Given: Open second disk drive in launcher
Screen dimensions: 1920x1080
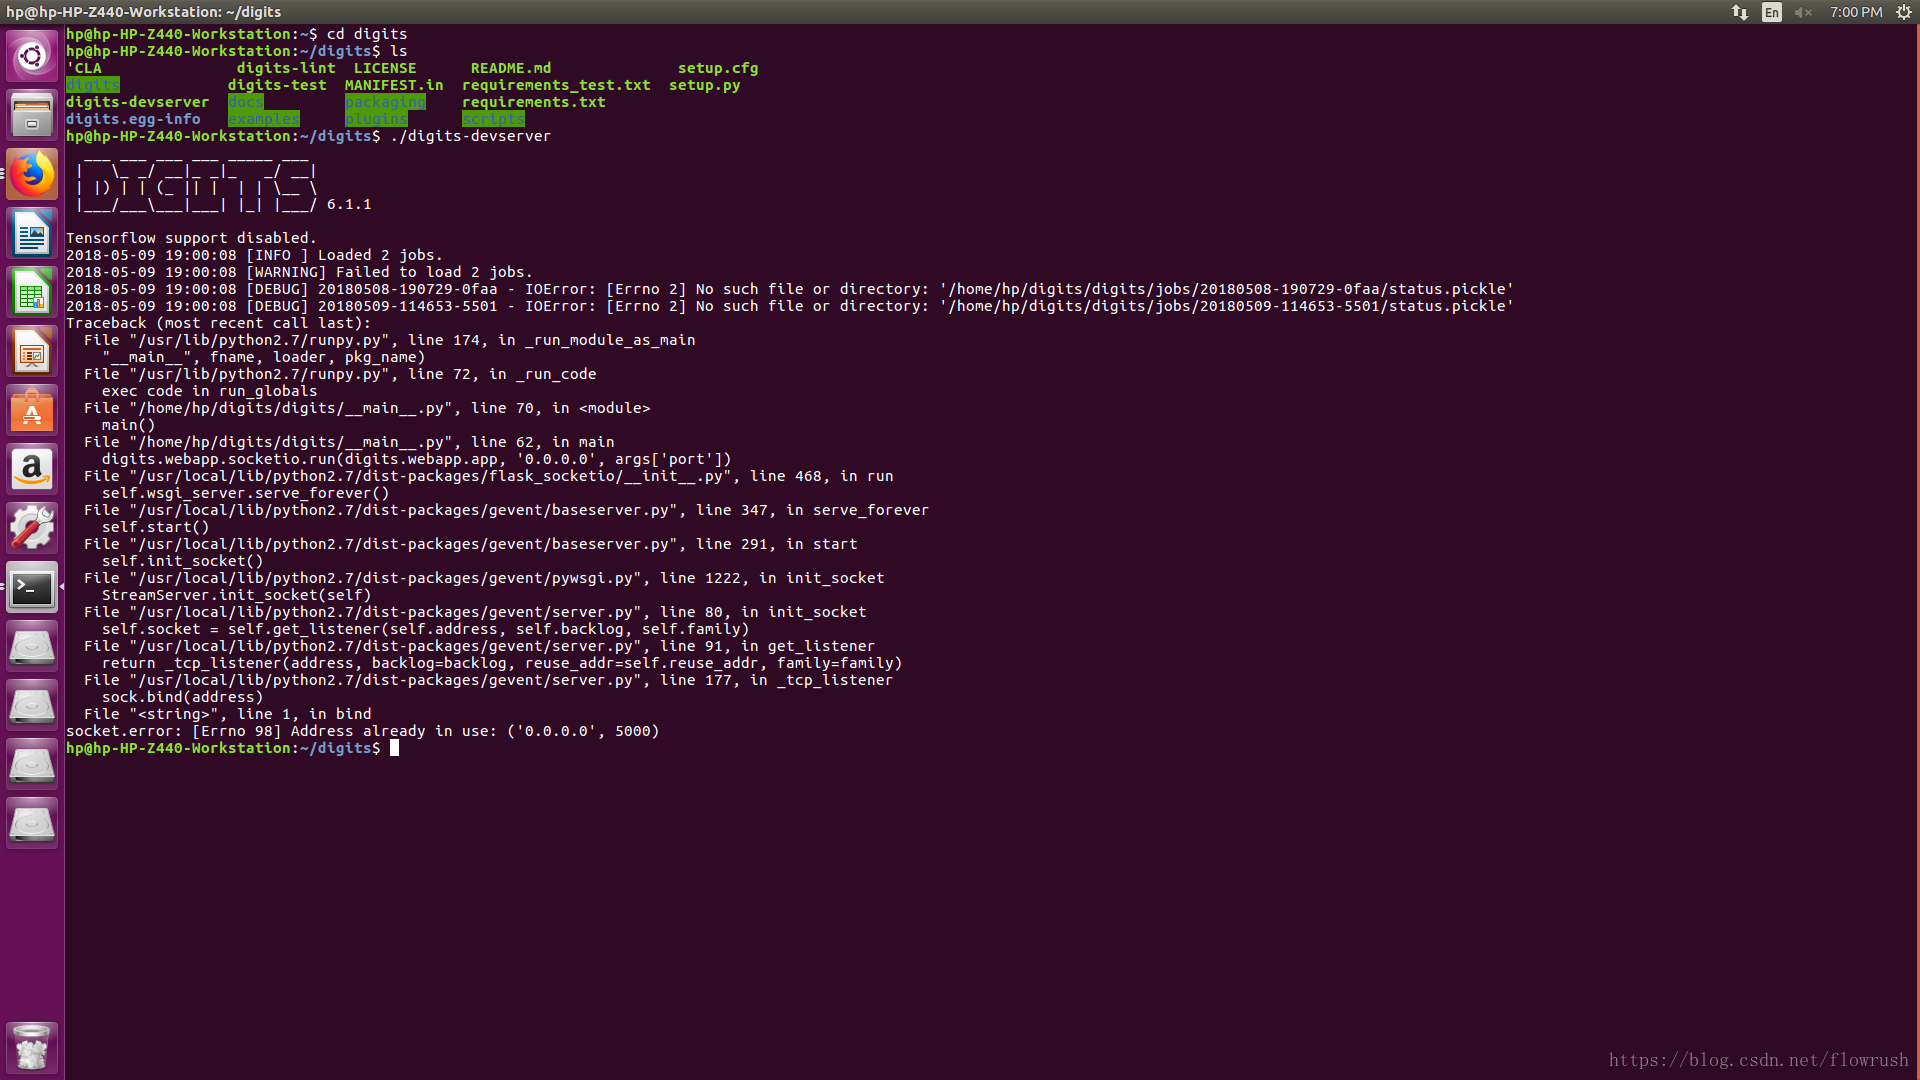Looking at the screenshot, I should coord(32,705).
